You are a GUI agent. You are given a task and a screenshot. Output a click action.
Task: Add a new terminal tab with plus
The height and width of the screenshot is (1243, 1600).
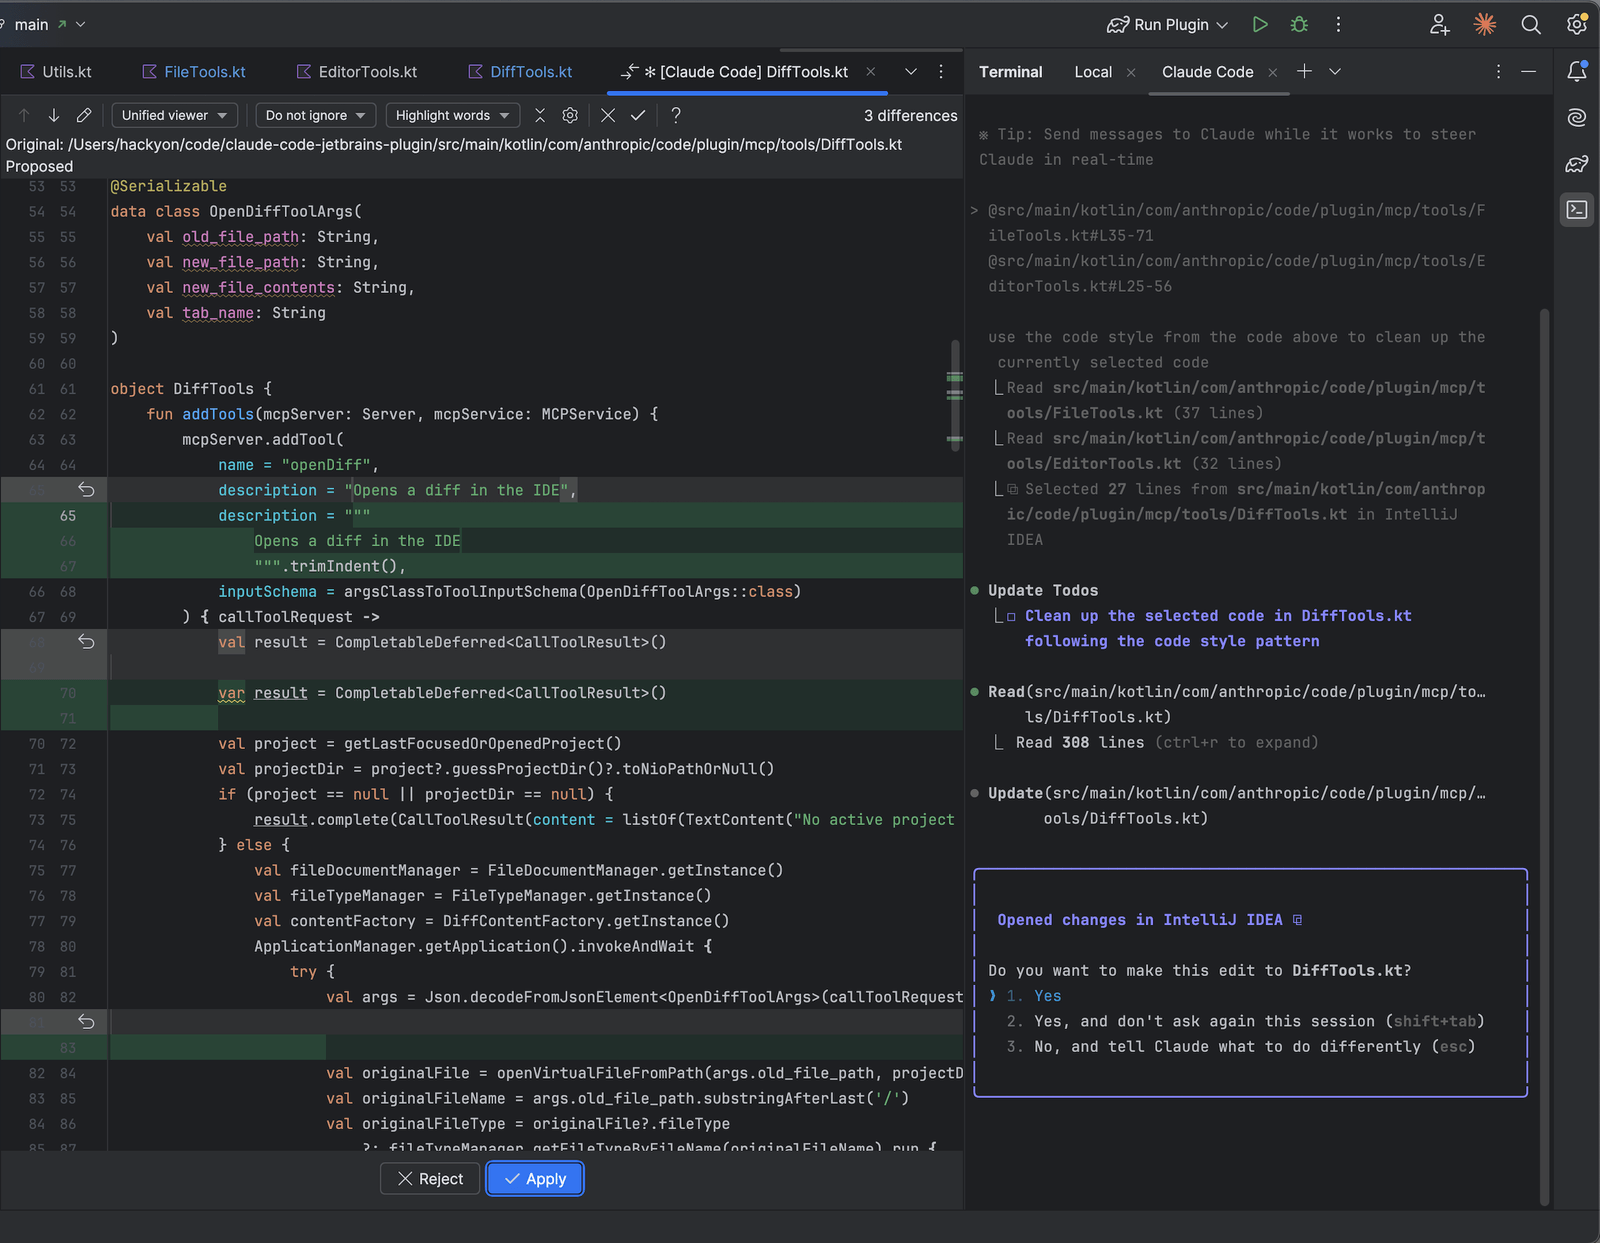coord(1304,71)
